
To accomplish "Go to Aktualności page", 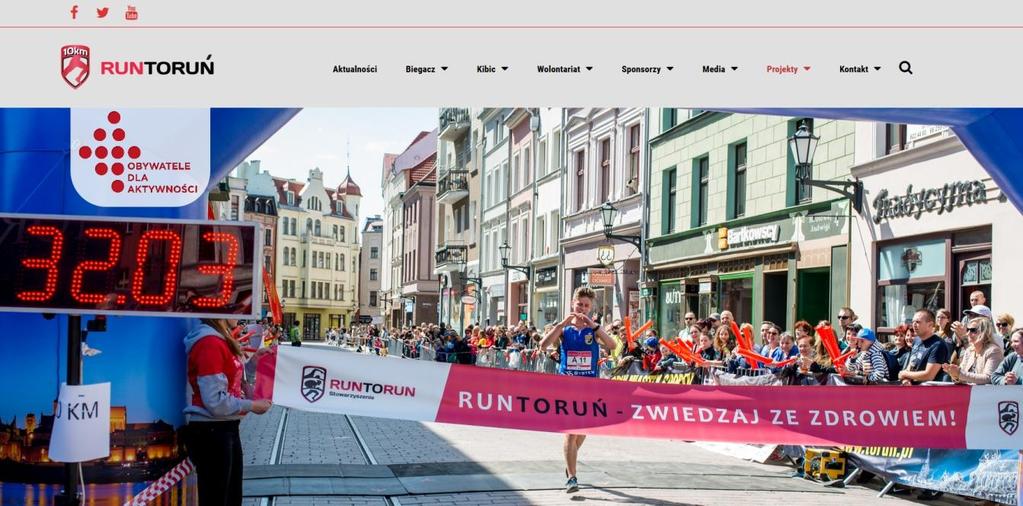I will pos(355,69).
